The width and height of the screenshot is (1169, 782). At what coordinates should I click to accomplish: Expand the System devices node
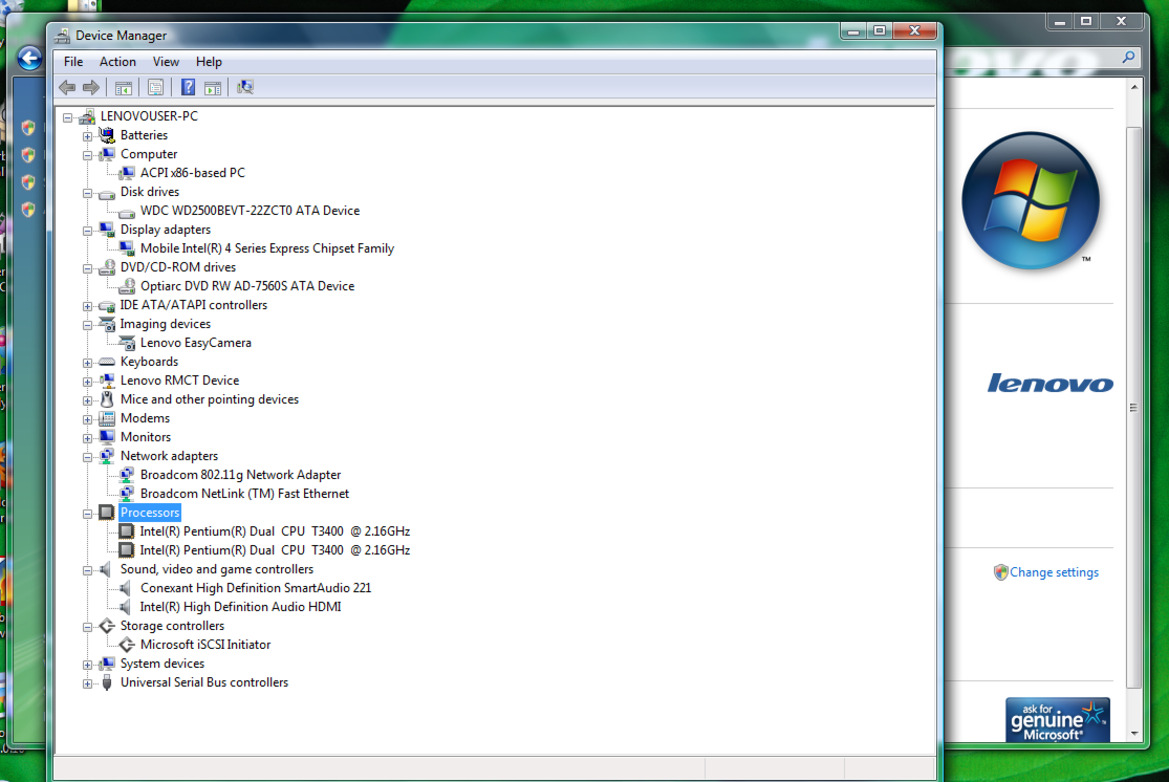(87, 664)
